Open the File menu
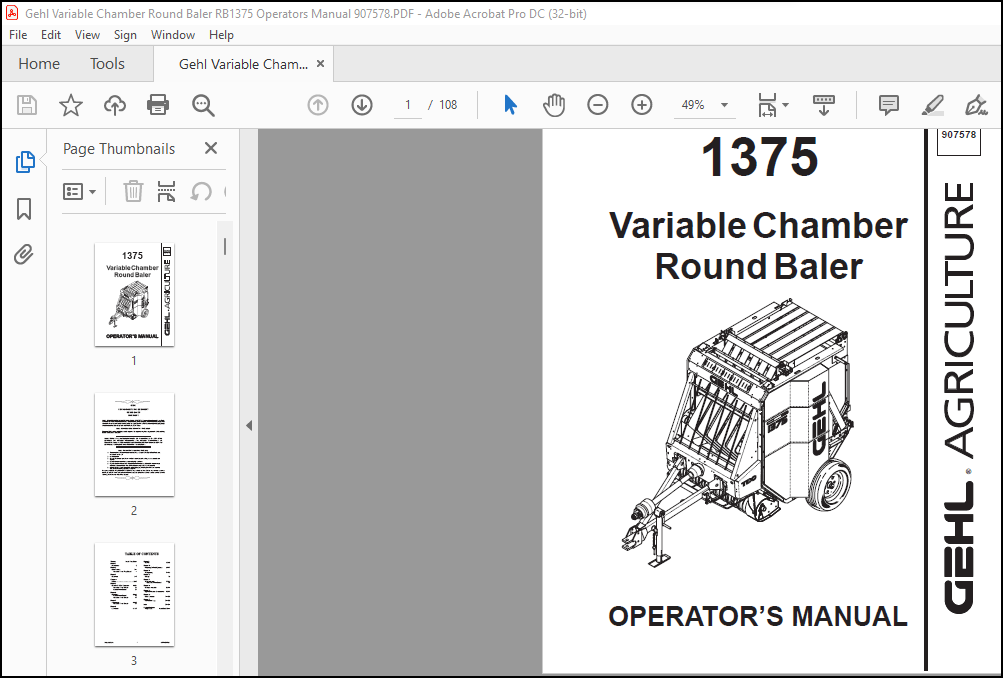This screenshot has height=678, width=1003. (18, 35)
